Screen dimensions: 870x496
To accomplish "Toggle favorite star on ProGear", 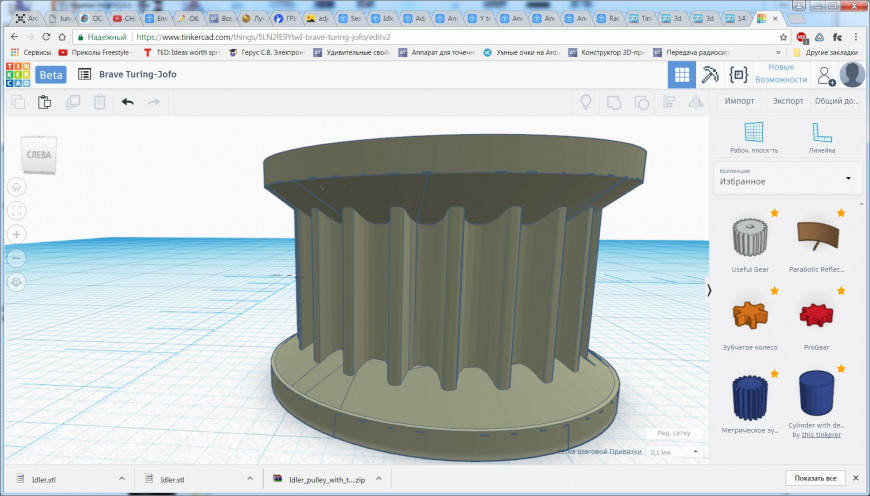I will 840,290.
